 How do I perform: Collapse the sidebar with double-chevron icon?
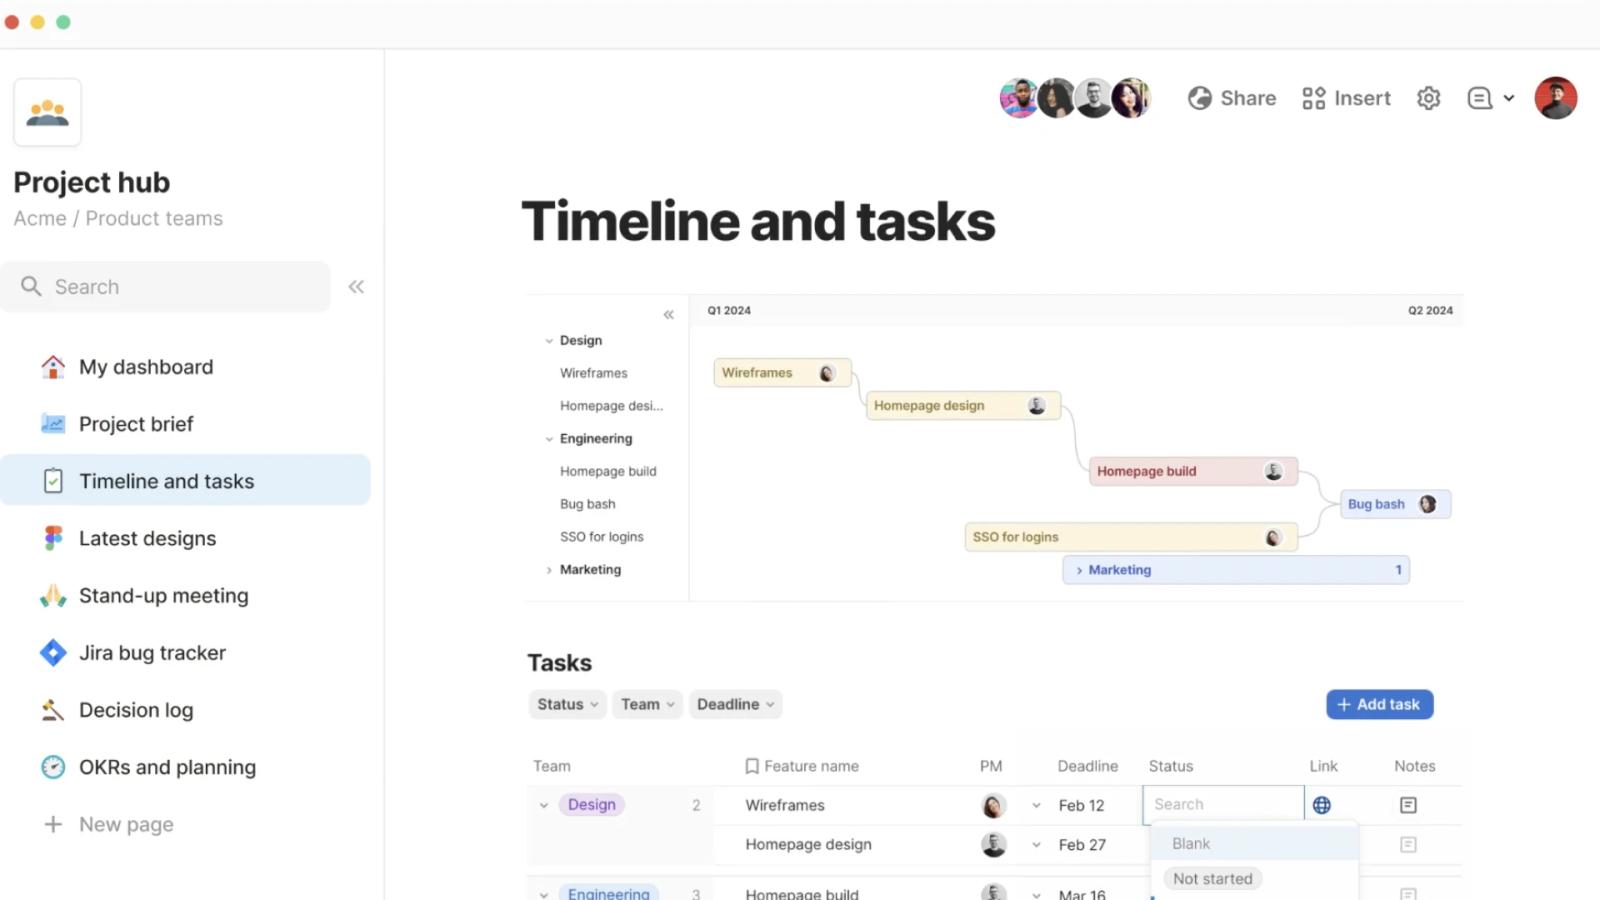[x=356, y=287]
